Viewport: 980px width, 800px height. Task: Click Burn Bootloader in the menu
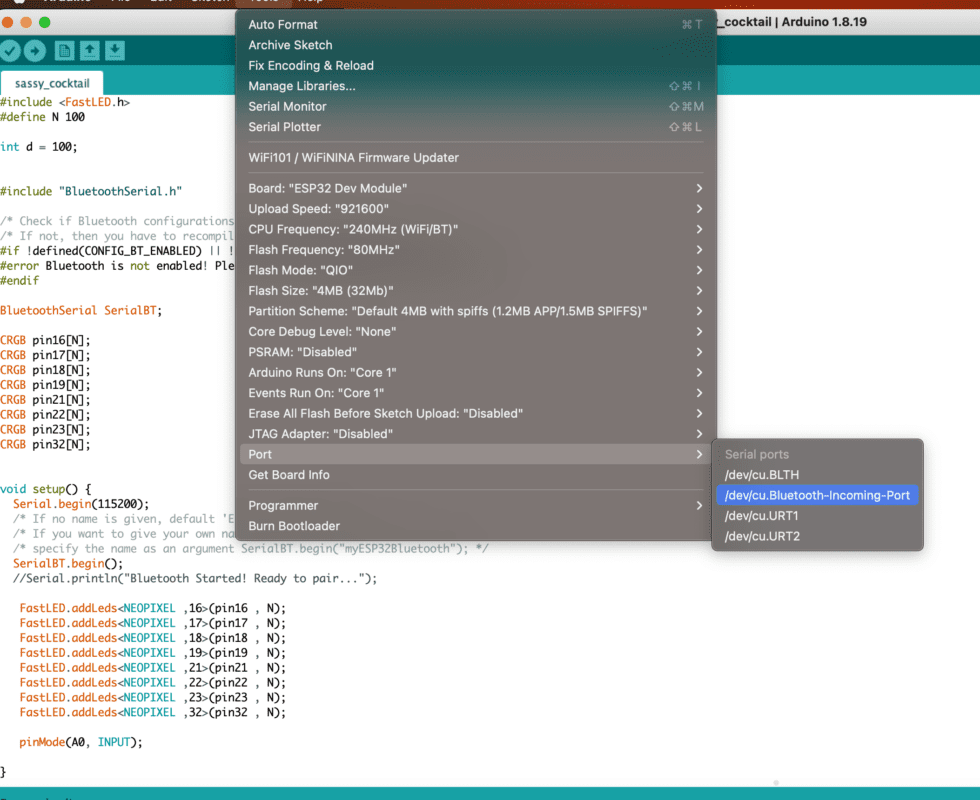[294, 526]
